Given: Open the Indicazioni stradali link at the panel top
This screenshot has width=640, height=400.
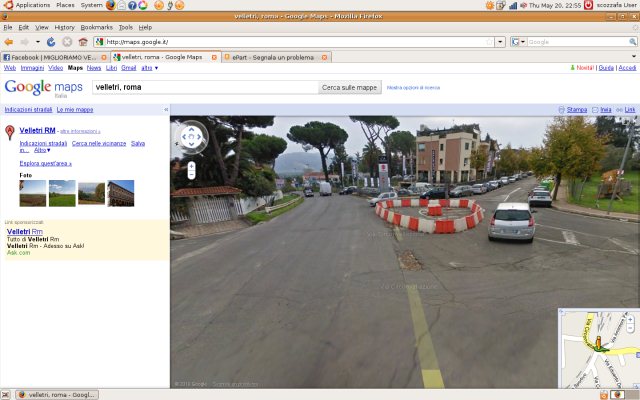Looking at the screenshot, I should point(27,109).
